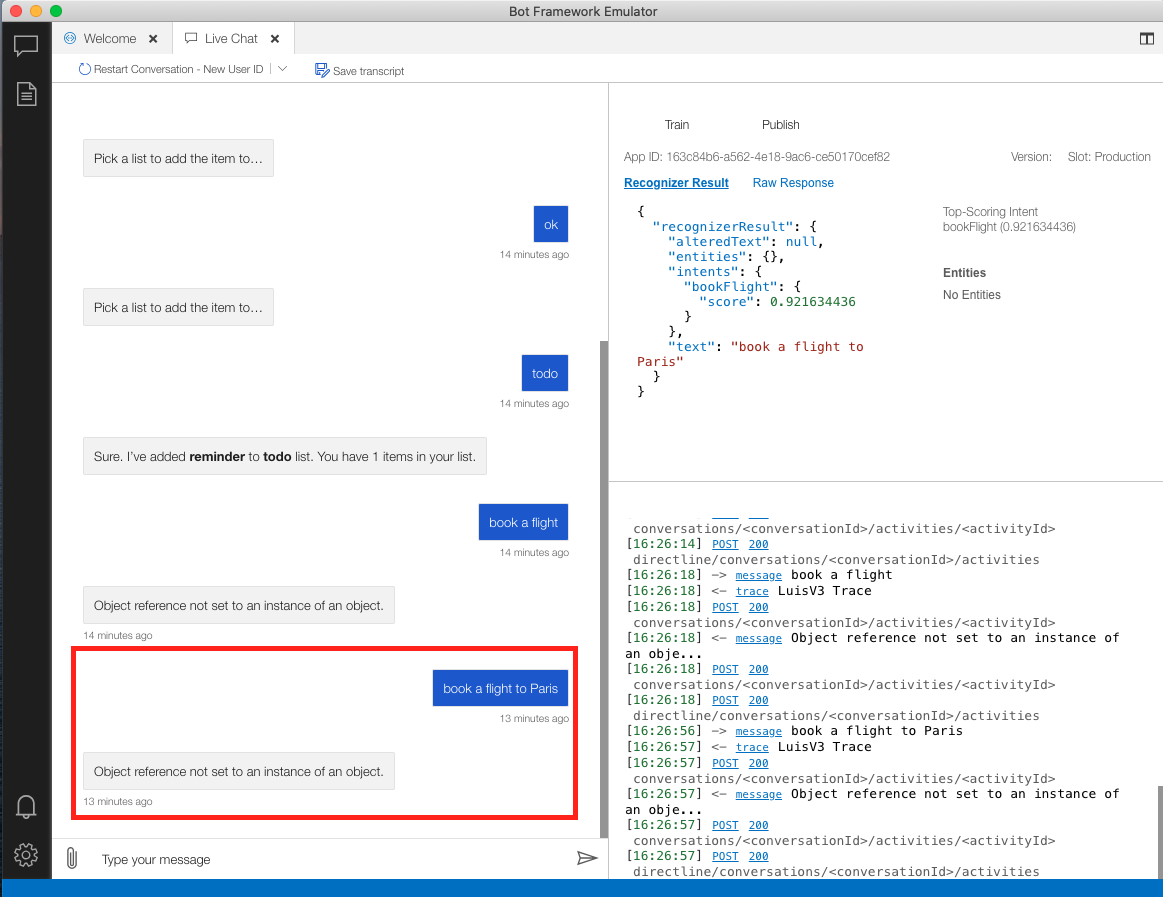Open the chat bubble icon in left sidebar
Screen dimensions: 1163x897
coord(26,46)
